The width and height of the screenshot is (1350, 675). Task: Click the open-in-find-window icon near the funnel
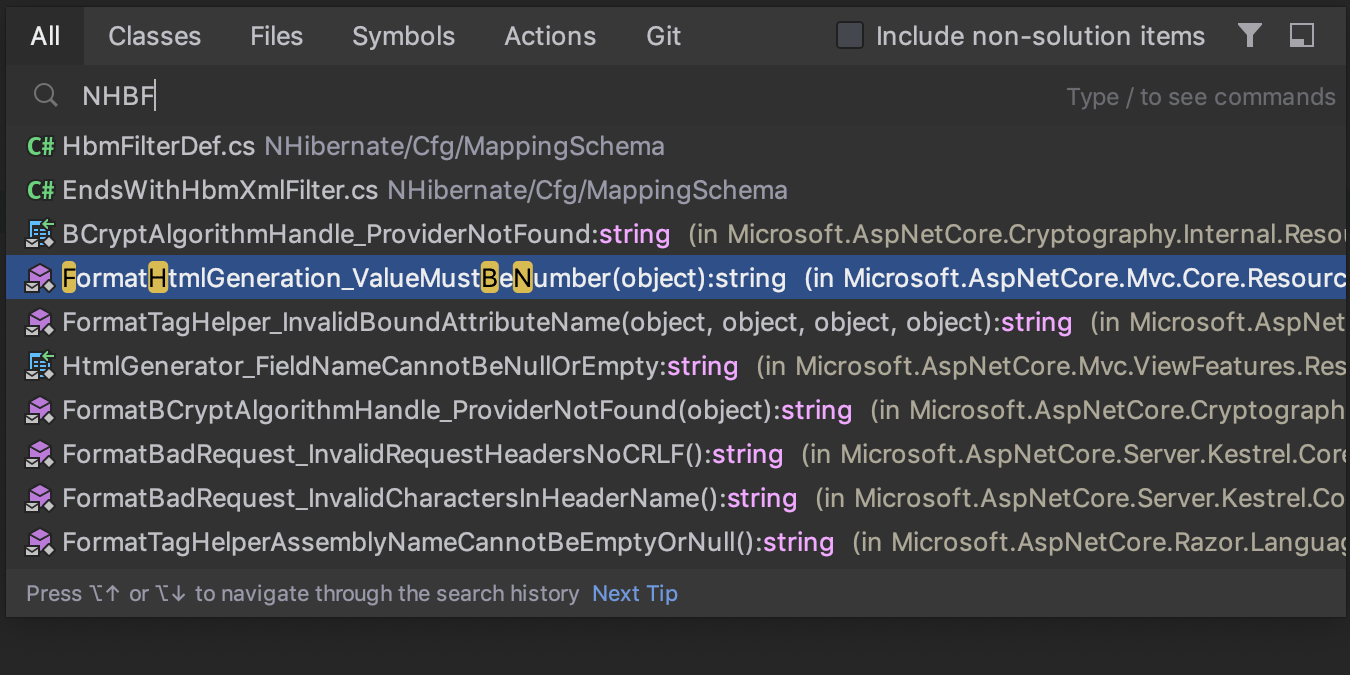click(1301, 35)
